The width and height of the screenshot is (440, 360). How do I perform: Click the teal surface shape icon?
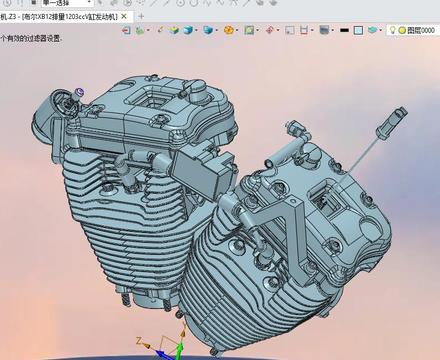point(373,30)
